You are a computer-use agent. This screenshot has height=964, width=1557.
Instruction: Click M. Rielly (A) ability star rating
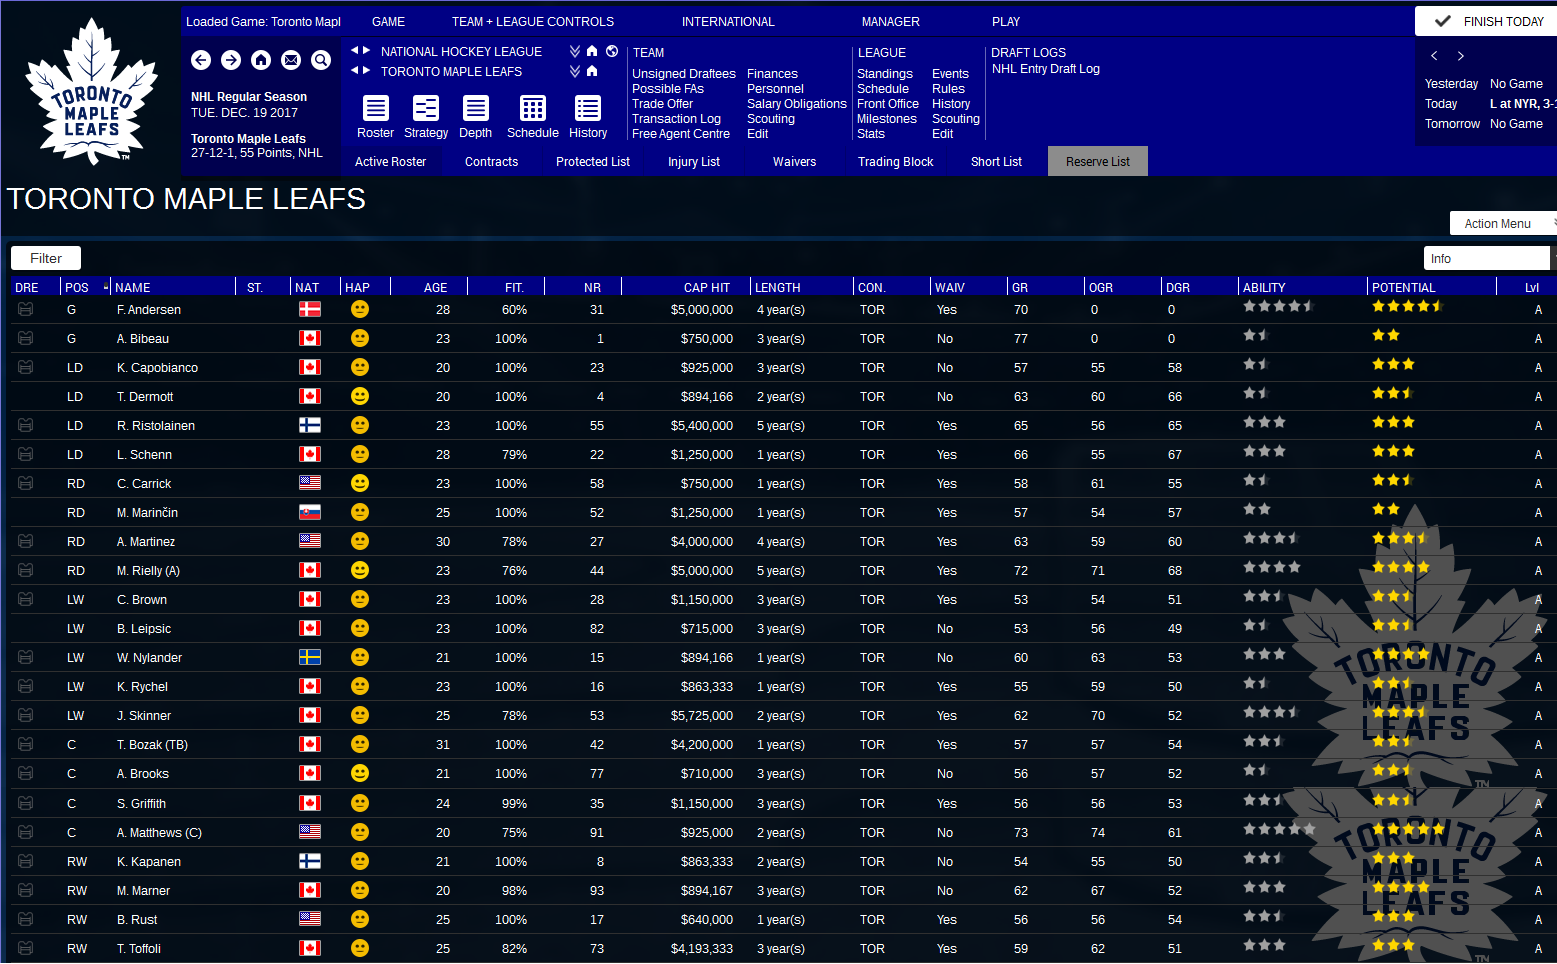click(1272, 568)
